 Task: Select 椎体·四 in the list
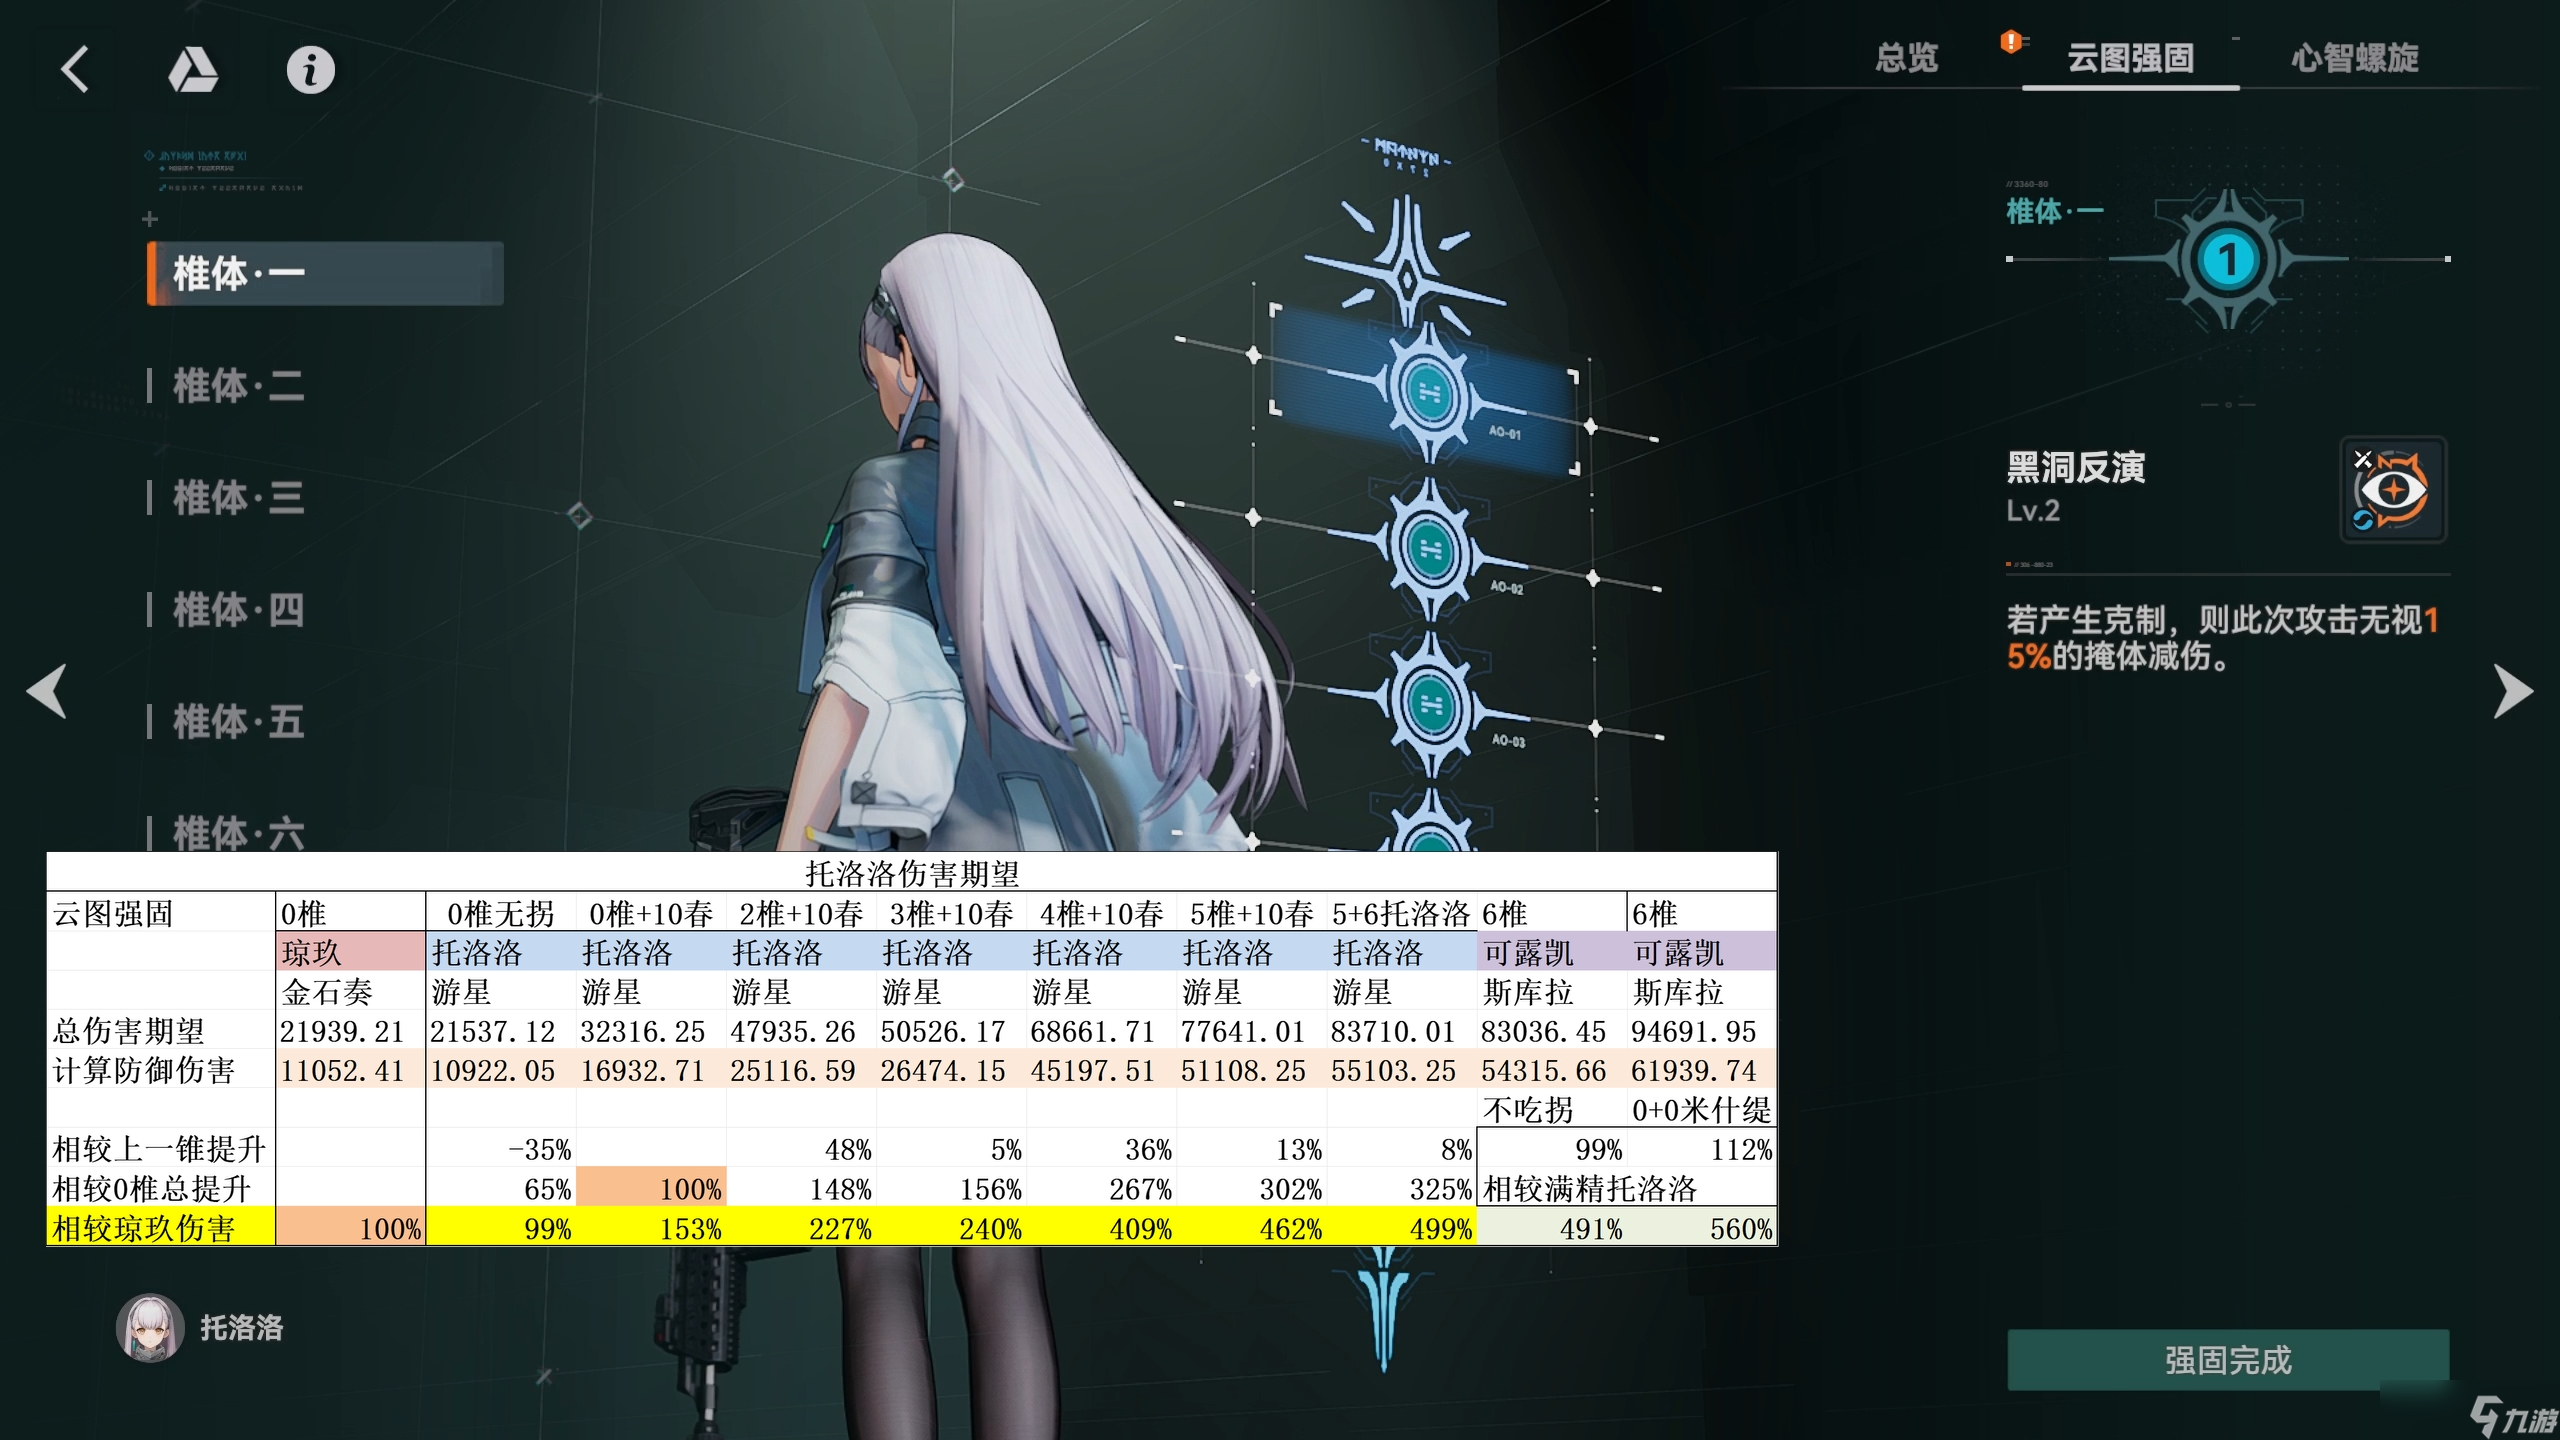(238, 609)
